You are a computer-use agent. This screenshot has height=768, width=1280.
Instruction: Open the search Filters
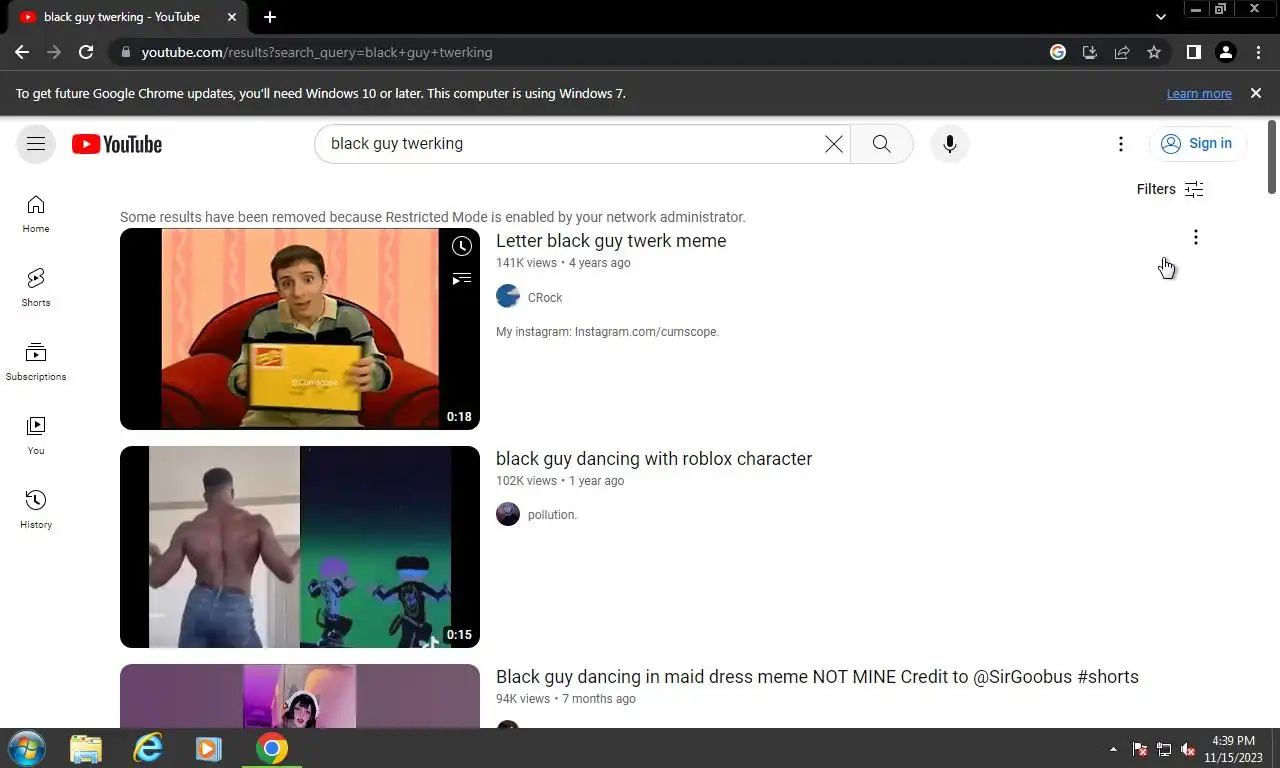[x=1170, y=189]
